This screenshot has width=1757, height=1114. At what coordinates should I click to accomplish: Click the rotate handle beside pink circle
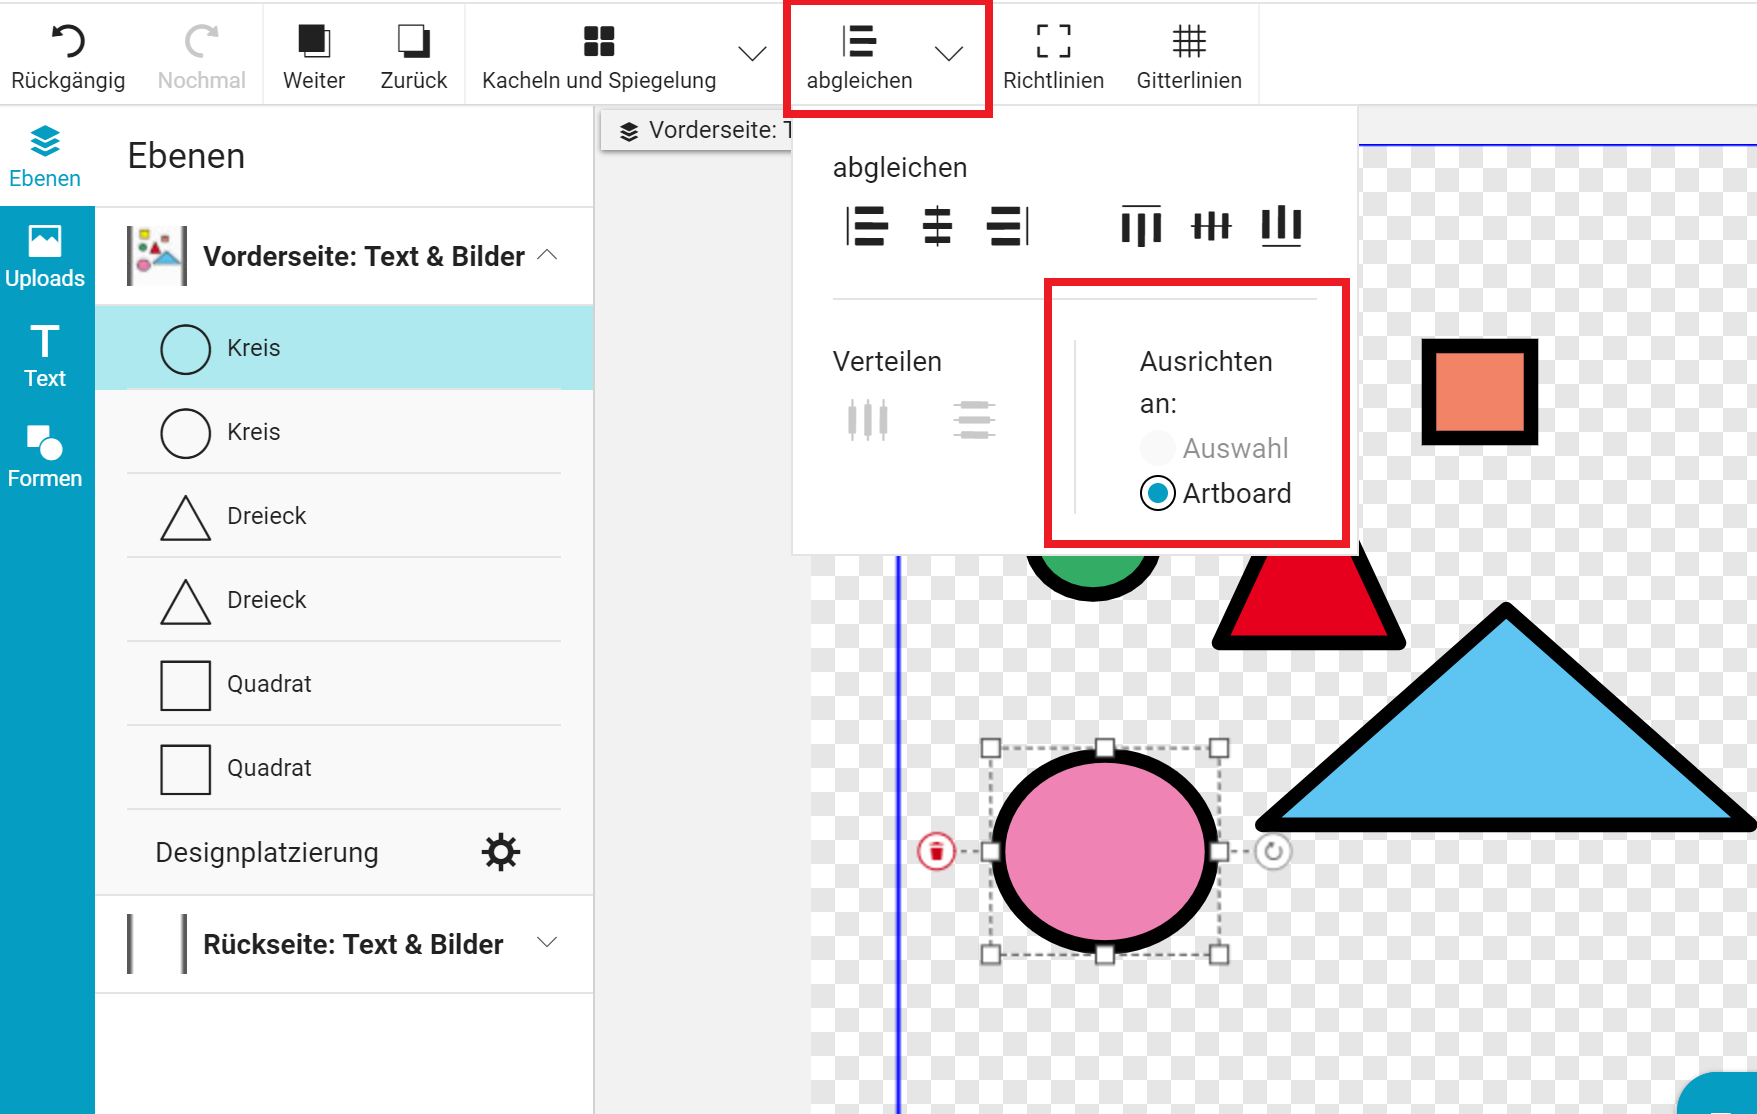[1273, 852]
